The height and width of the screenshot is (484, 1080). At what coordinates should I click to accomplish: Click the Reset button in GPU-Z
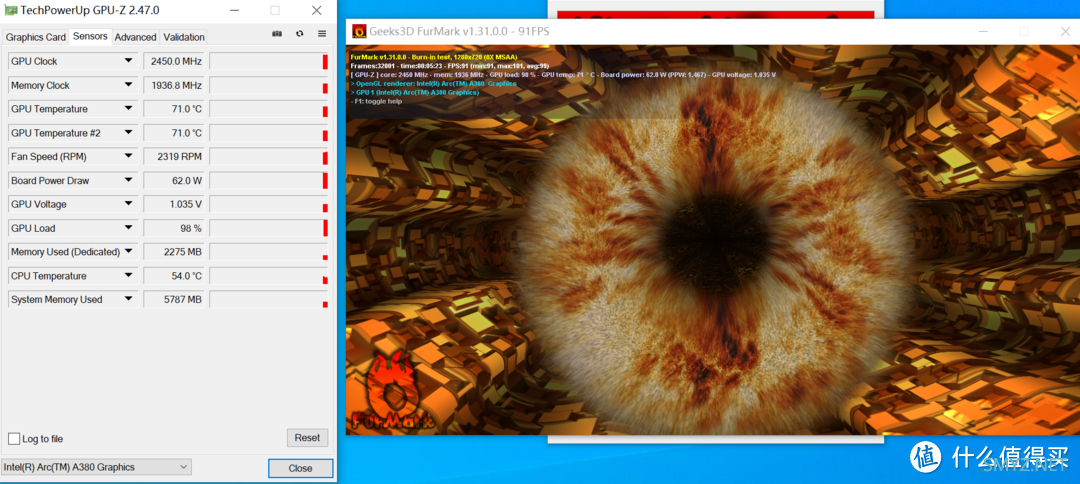coord(307,437)
